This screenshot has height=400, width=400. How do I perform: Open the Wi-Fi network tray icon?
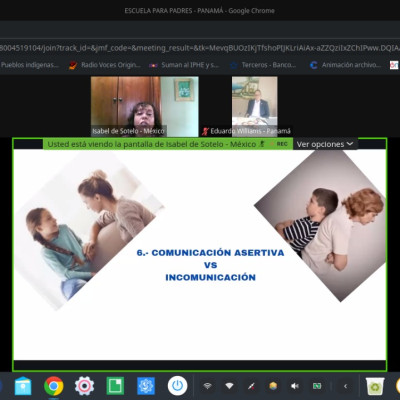[229, 386]
